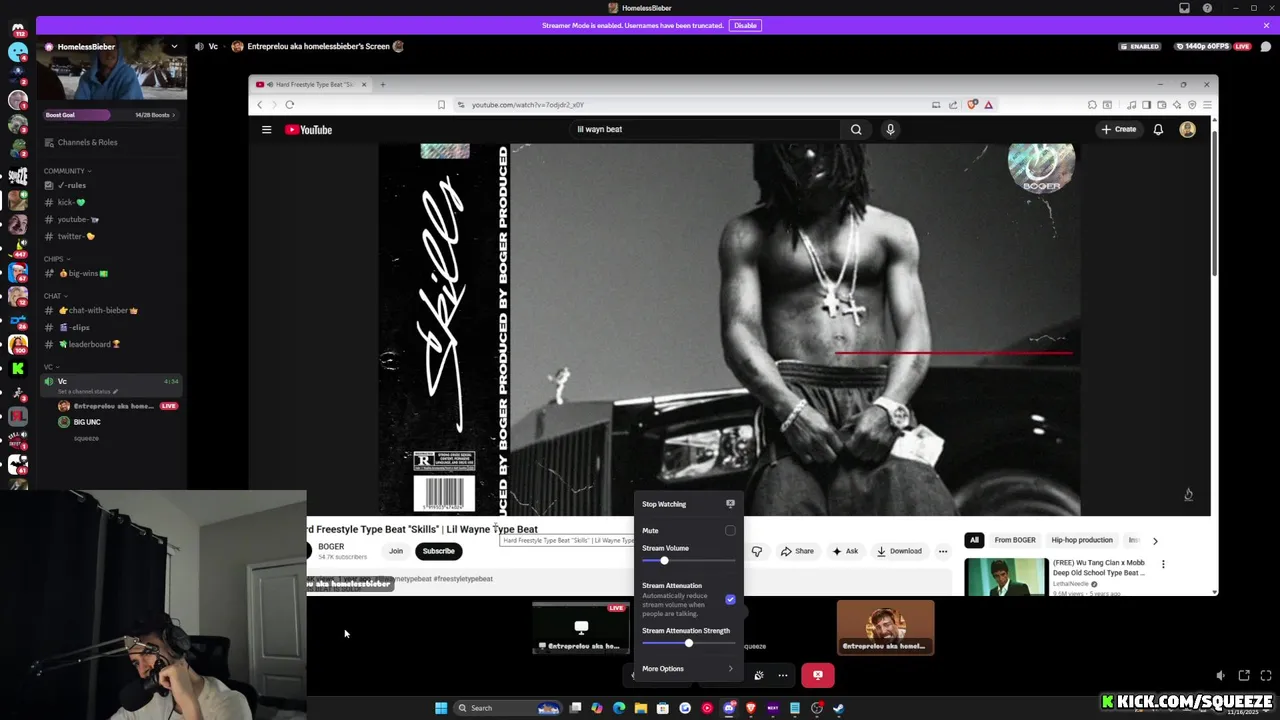Open Wu Tang Clan video thumbnail

(1006, 577)
